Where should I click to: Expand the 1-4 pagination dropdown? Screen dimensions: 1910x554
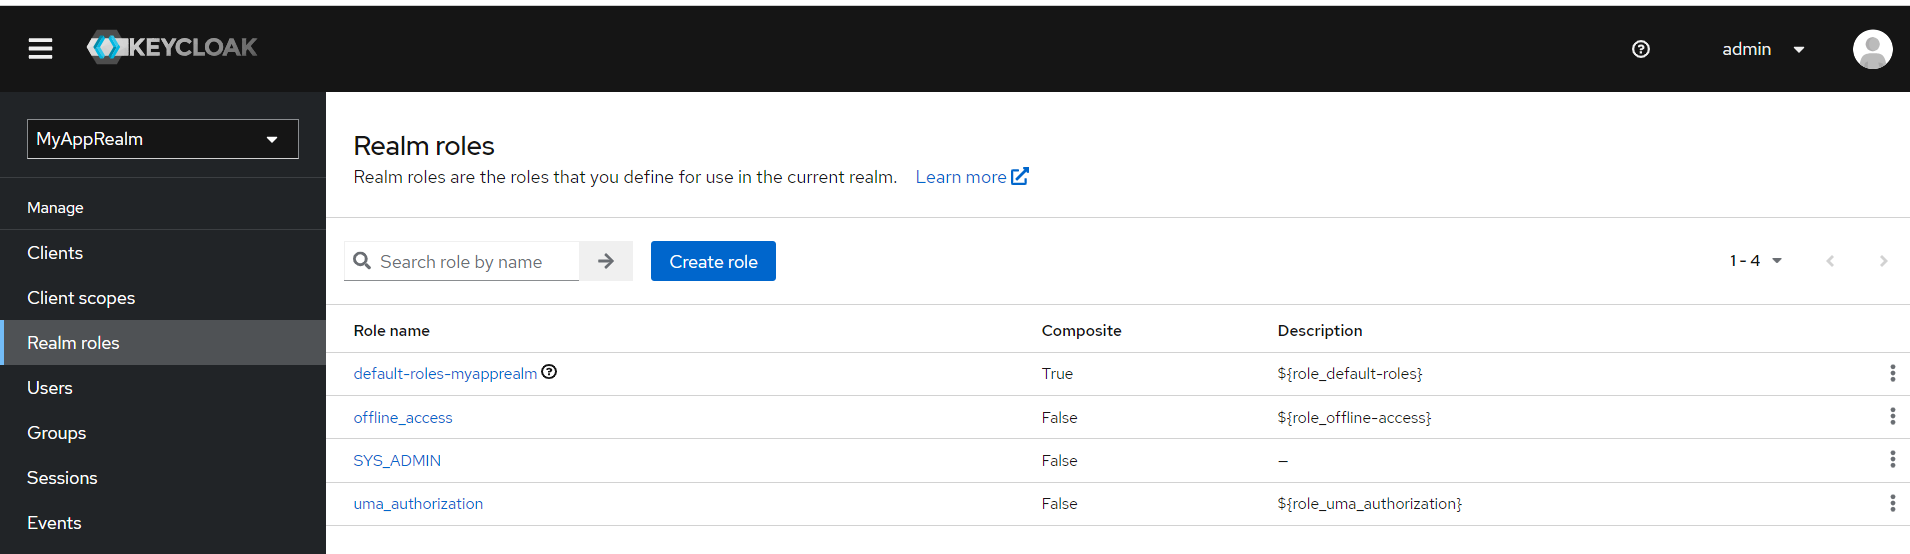tap(1756, 261)
